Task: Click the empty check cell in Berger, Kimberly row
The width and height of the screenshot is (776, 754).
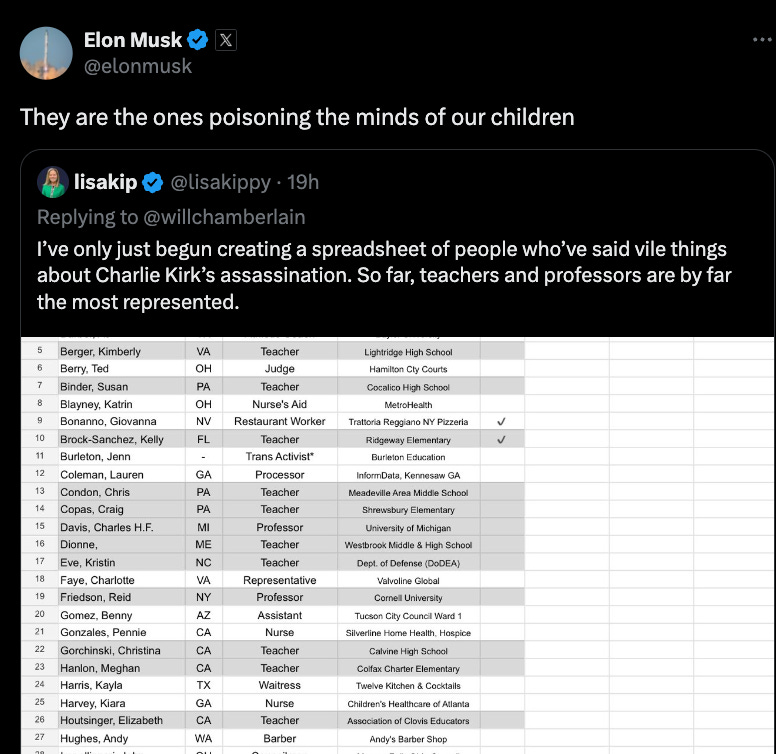Action: (x=501, y=352)
